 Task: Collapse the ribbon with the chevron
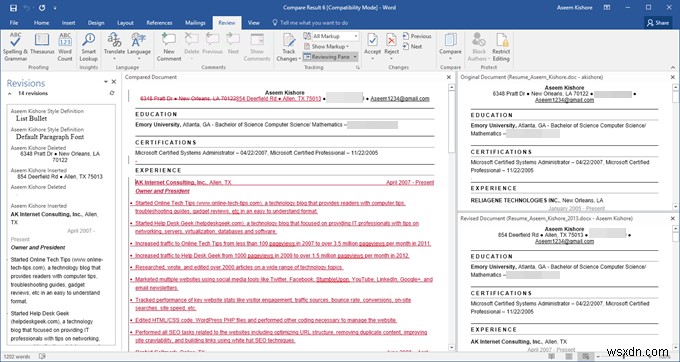click(x=673, y=68)
